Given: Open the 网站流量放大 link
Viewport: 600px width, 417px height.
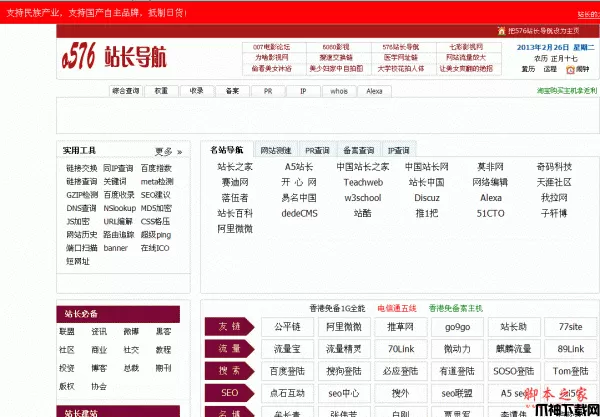Looking at the screenshot, I should (466, 58).
